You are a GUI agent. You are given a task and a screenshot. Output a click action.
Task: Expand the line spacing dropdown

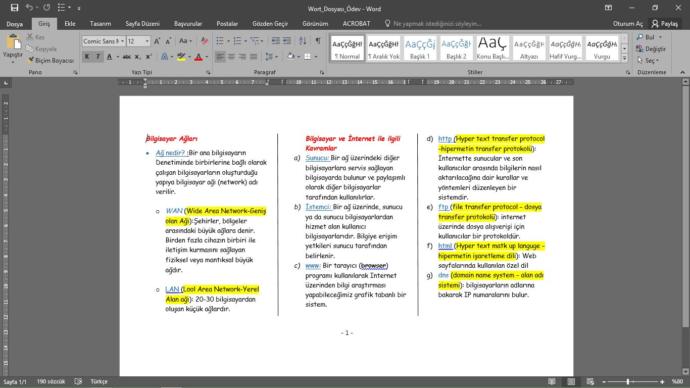click(271, 57)
